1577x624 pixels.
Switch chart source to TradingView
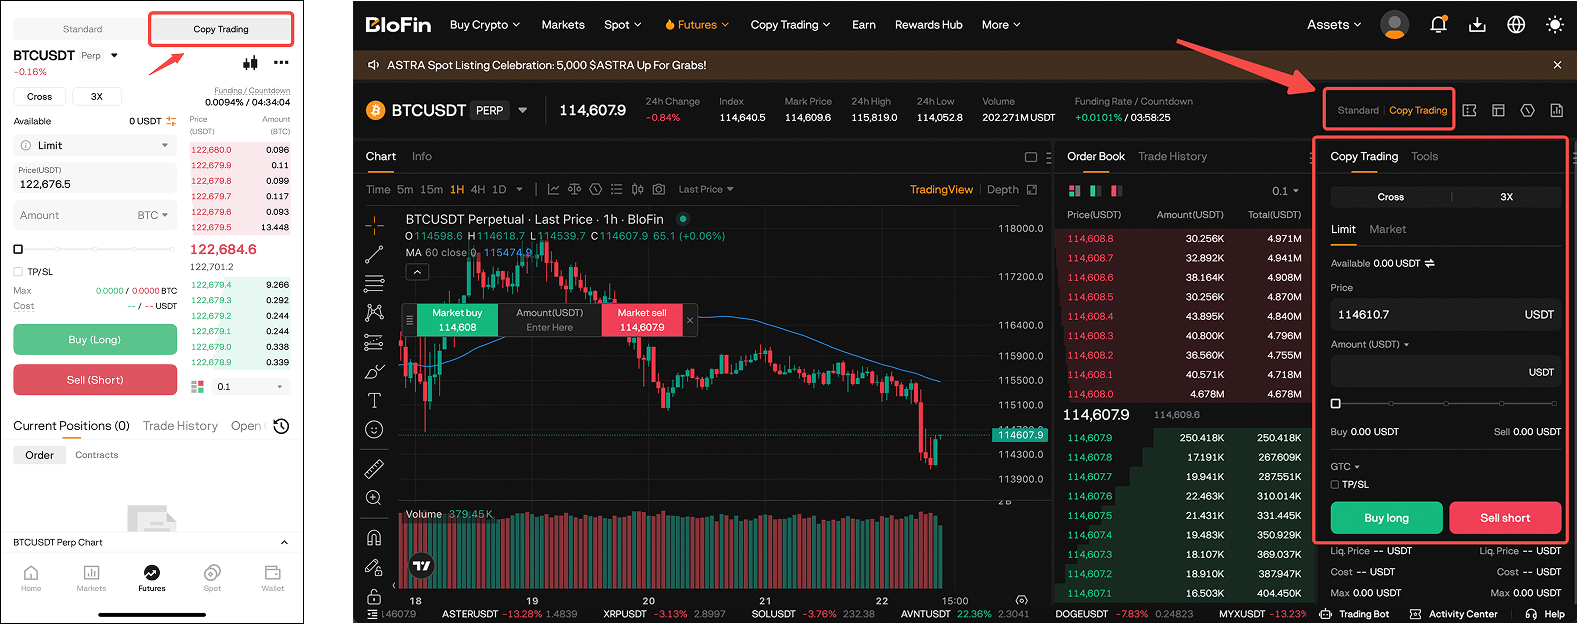pyautogui.click(x=941, y=189)
